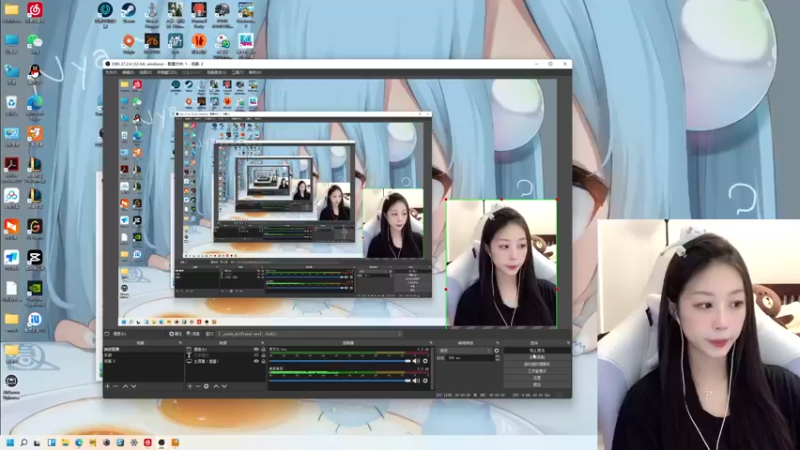
Task: Select the third scene in scenes list
Action: [x=143, y=361]
